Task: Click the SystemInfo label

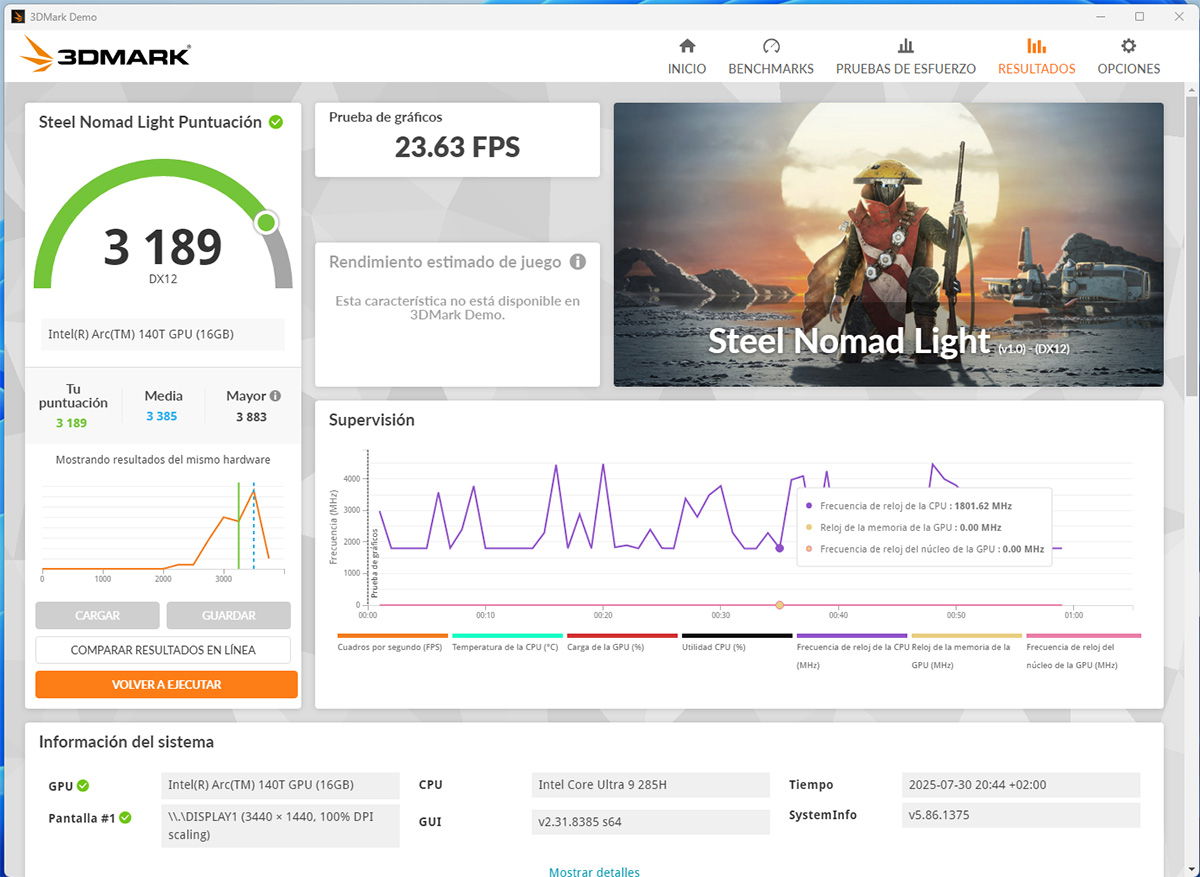Action: coord(823,815)
